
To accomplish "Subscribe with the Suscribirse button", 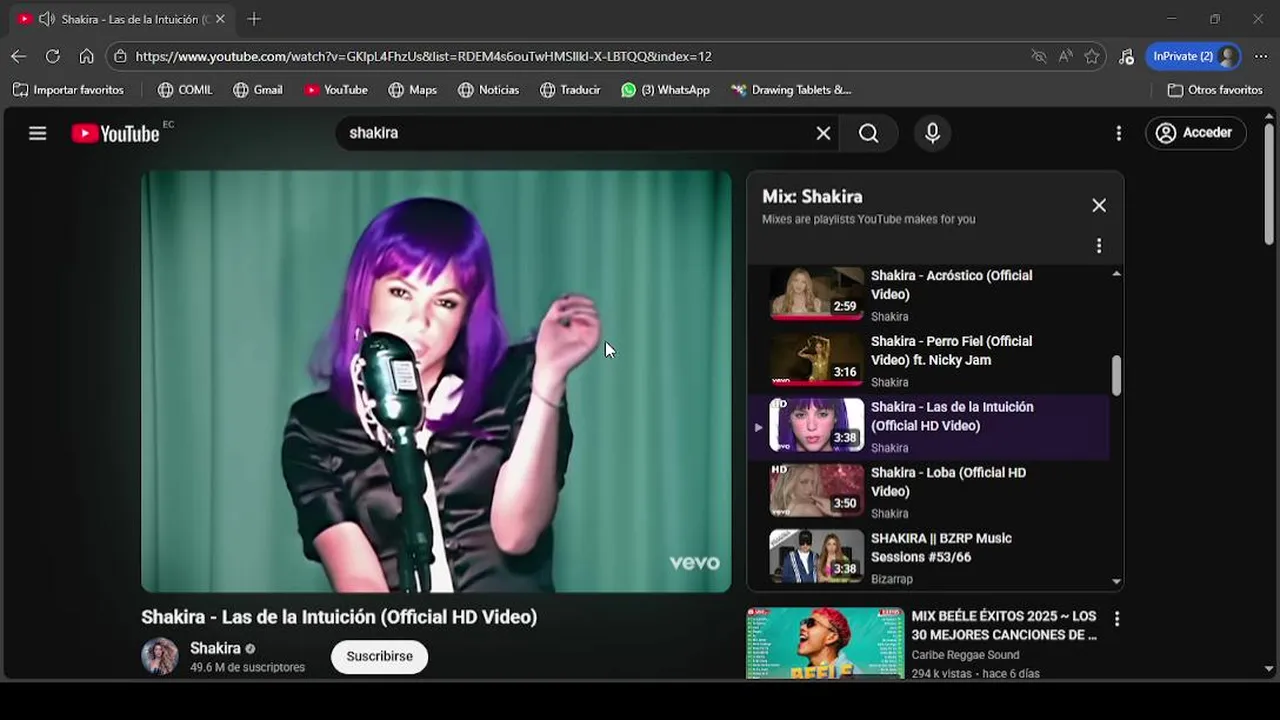I will point(379,656).
